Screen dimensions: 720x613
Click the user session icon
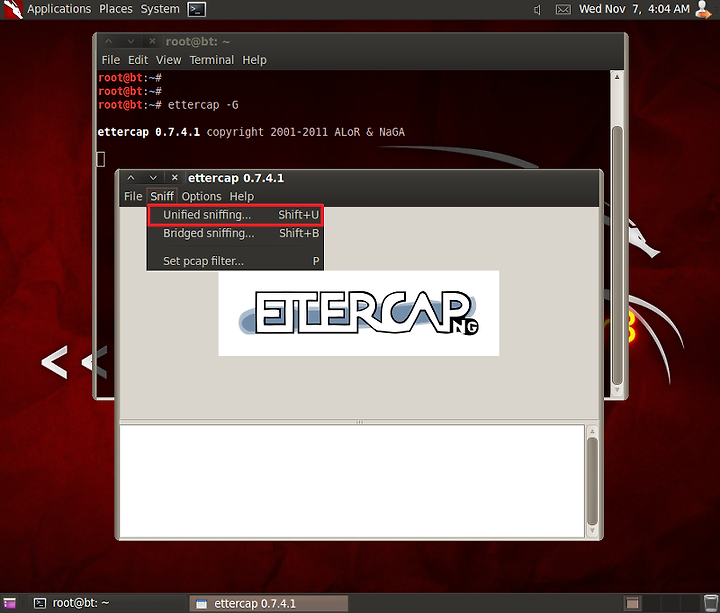click(704, 9)
